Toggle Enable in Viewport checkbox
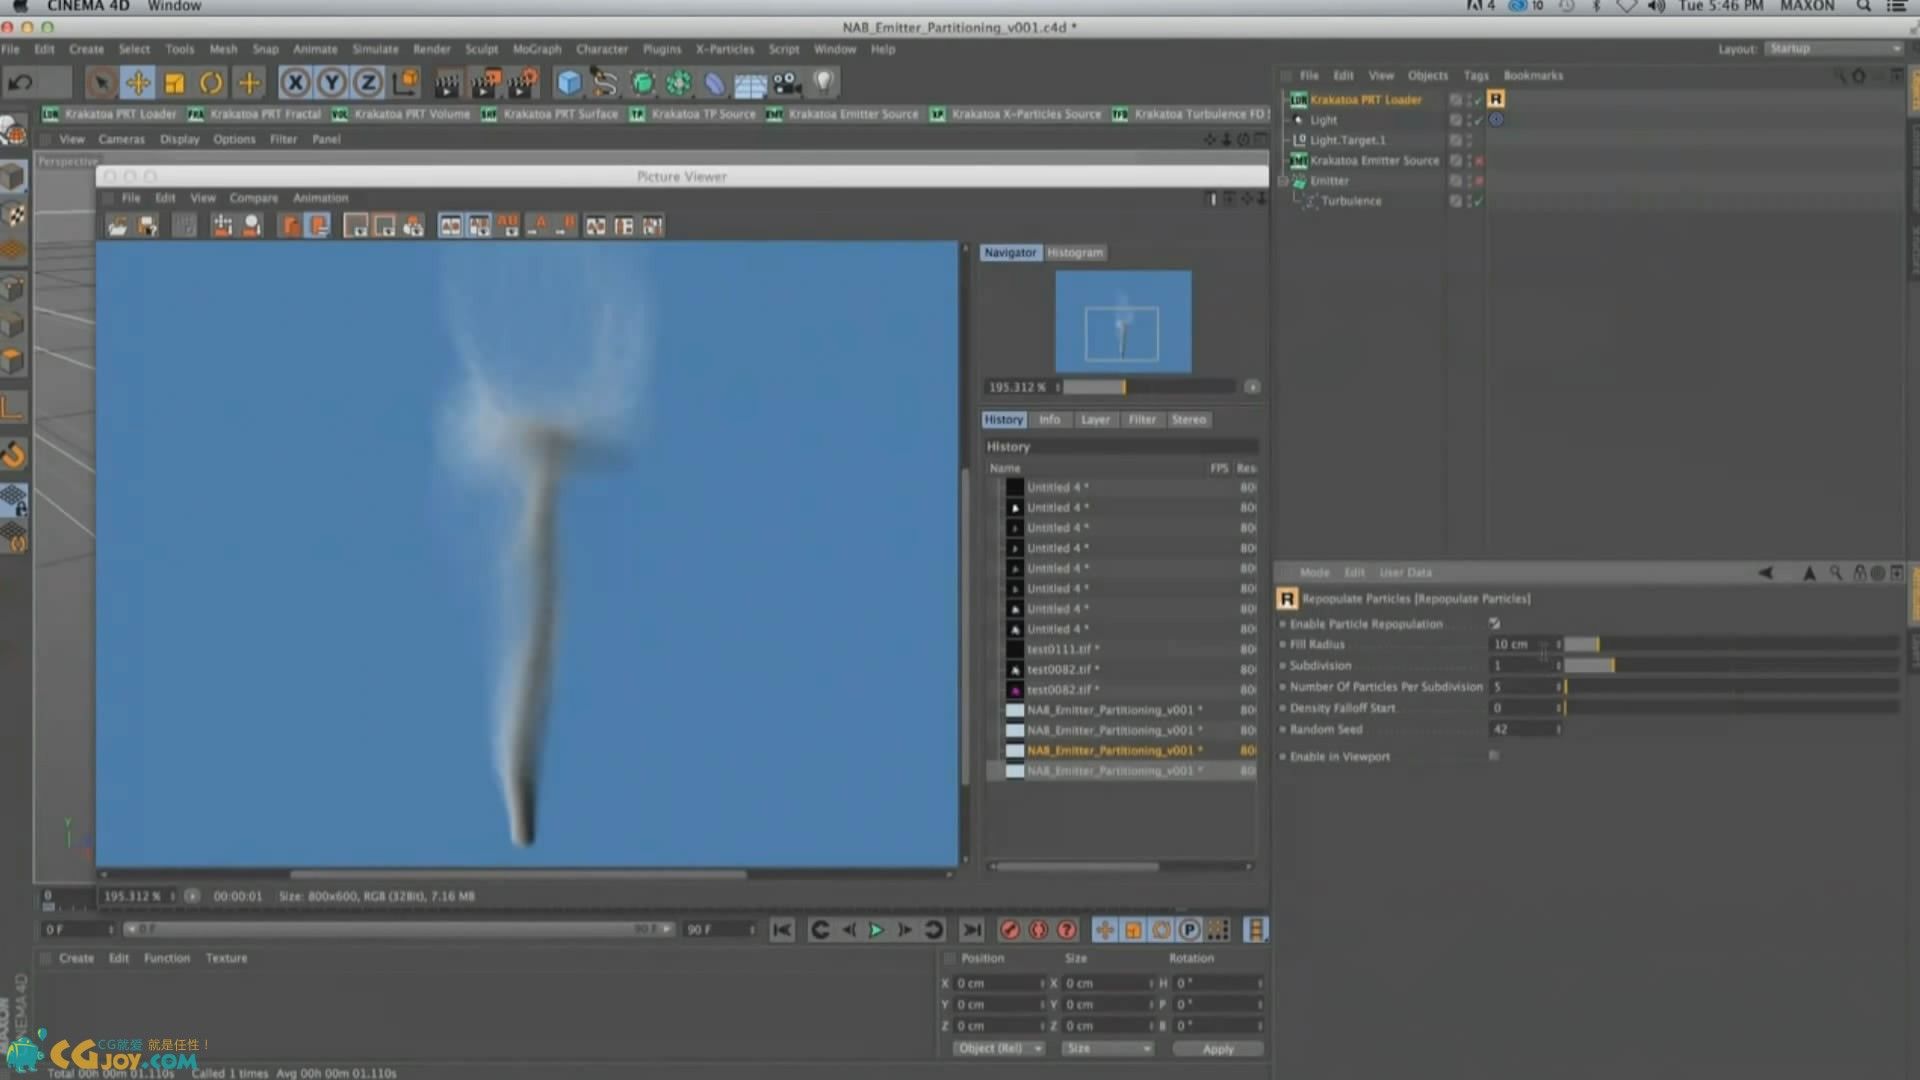Screen dimensions: 1920x1080 point(1494,756)
